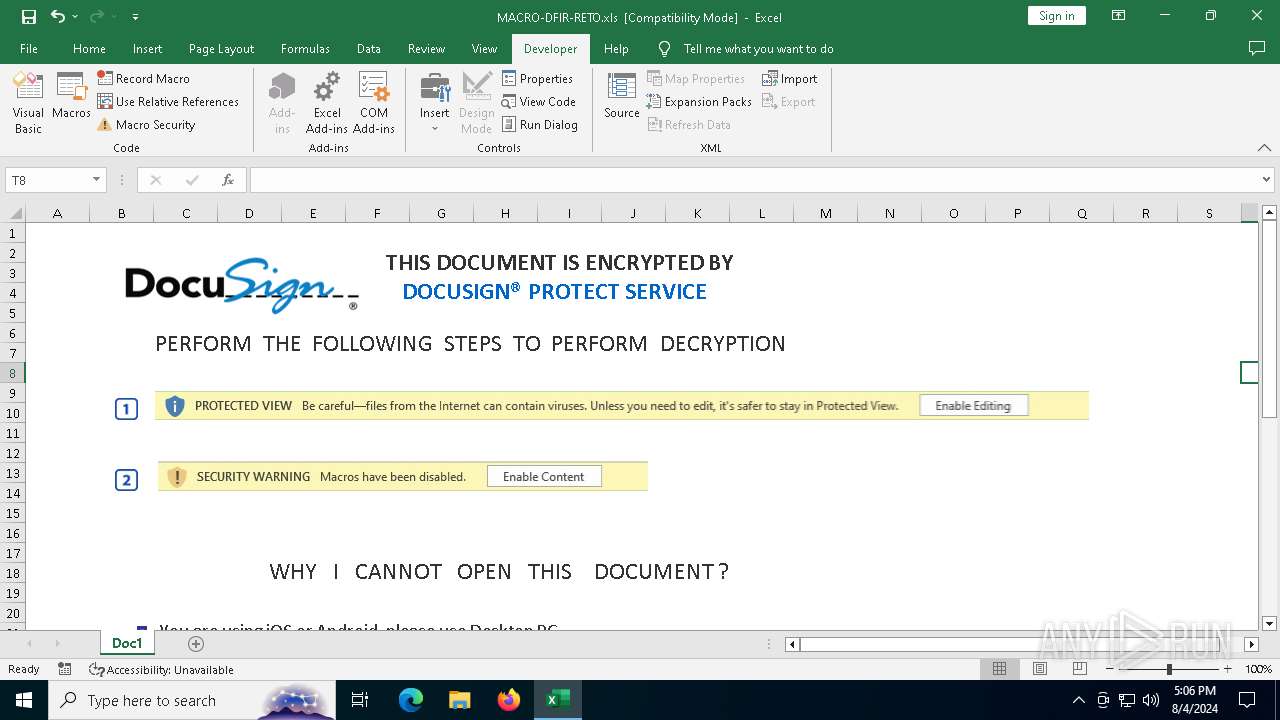The image size is (1280, 720).
Task: Click View Code
Action: click(x=538, y=101)
